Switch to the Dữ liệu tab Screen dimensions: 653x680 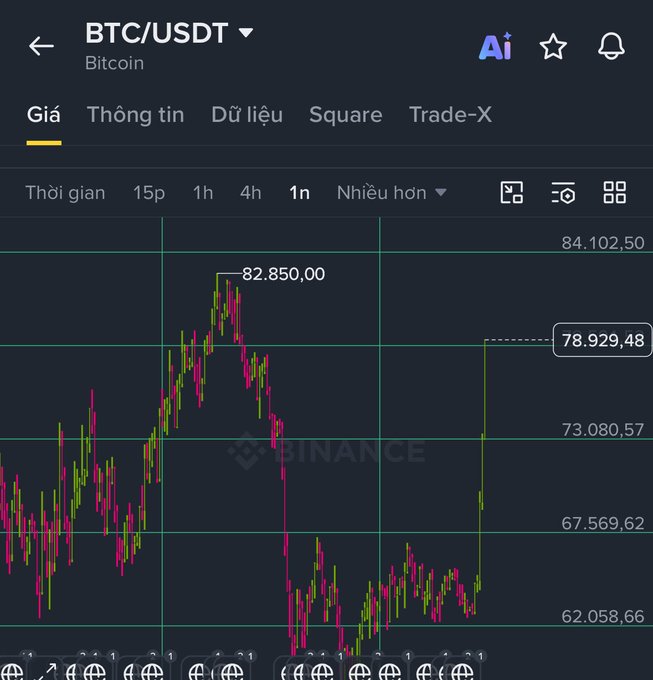click(x=247, y=115)
